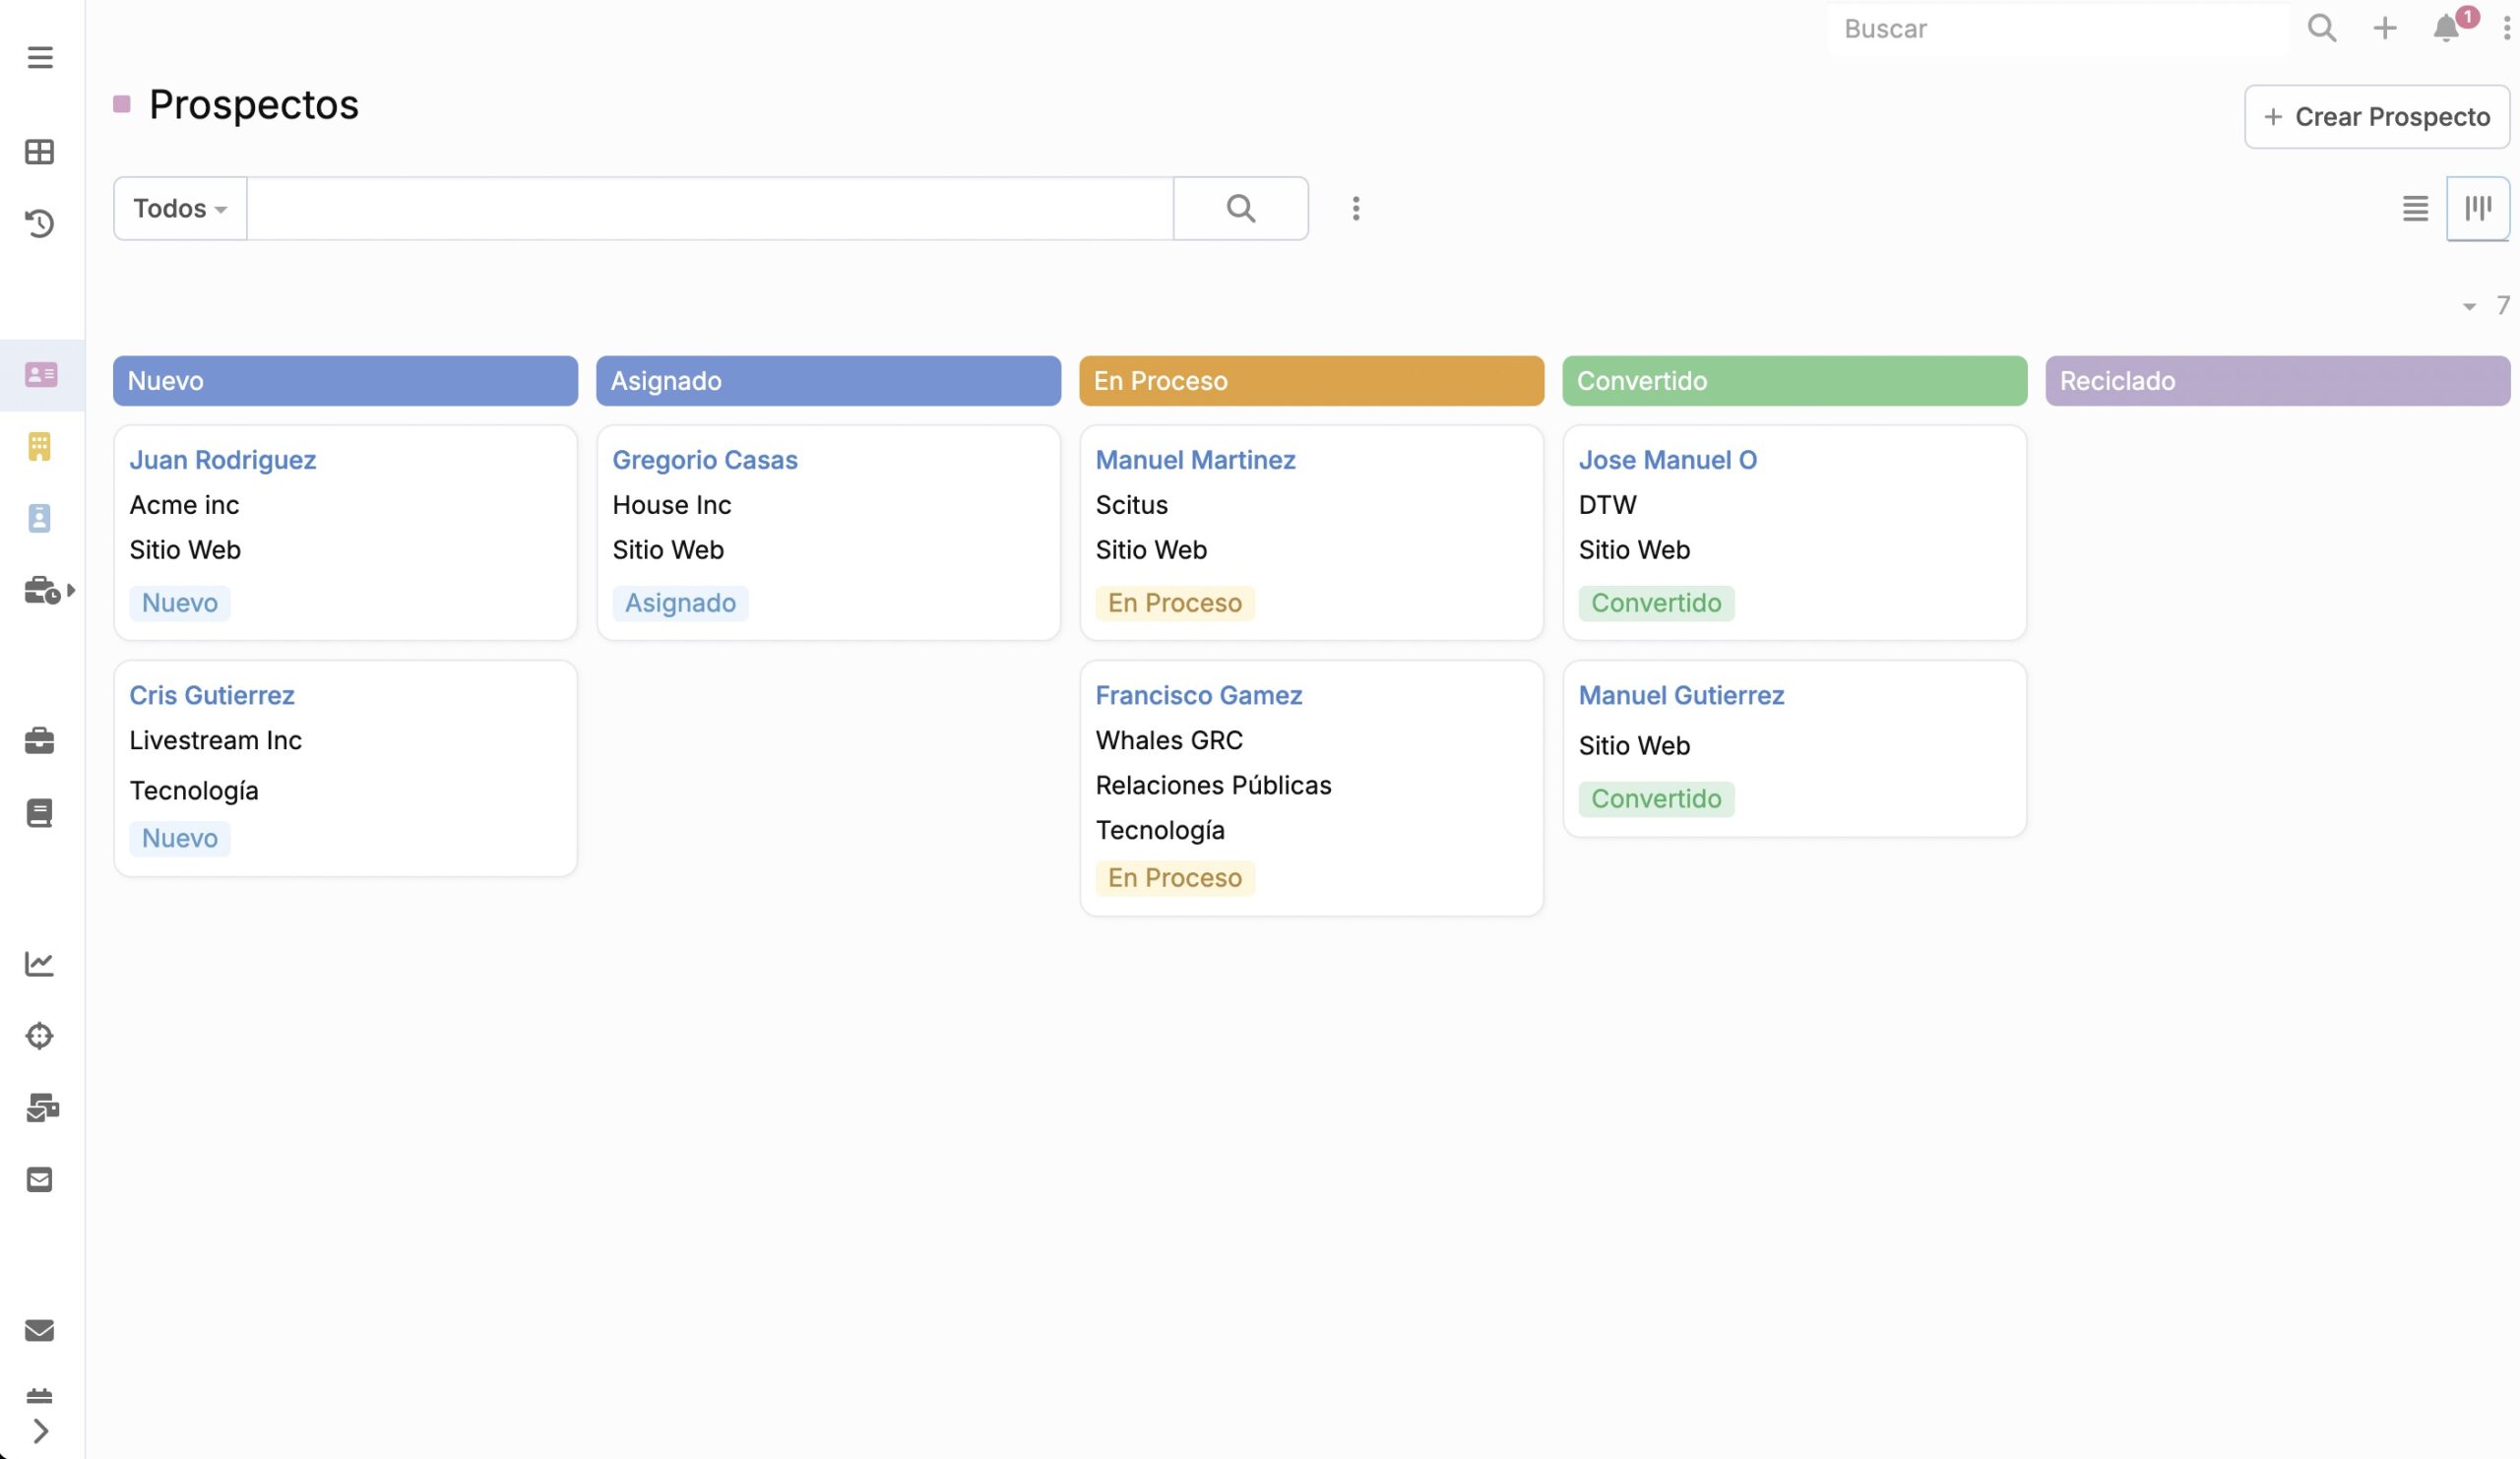Click the Asignado status badge on Gregorio Casas
Screen dimensions: 2520x1459
[680, 603]
